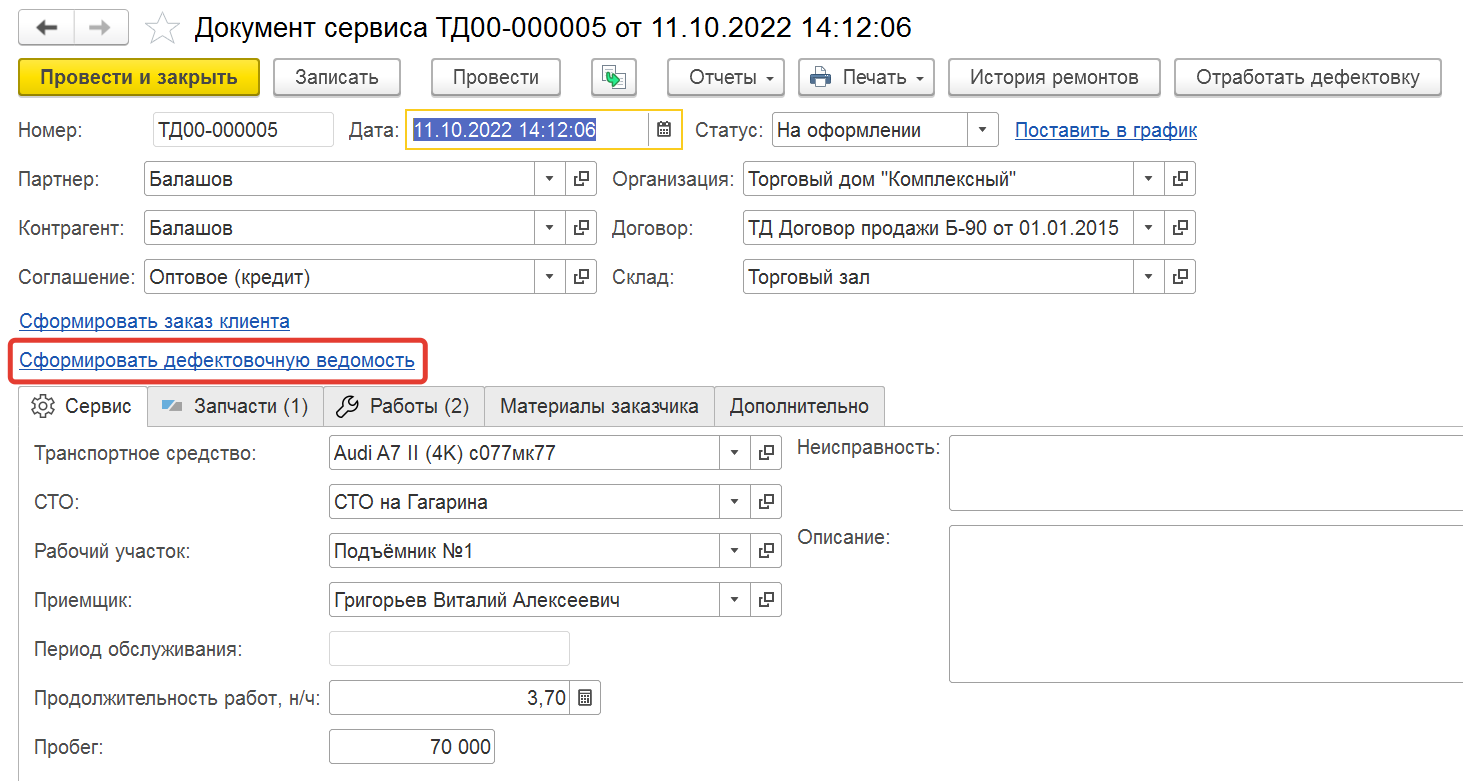Focus the Дата input field
Image resolution: width=1463 pixels, height=781 pixels.
528,129
